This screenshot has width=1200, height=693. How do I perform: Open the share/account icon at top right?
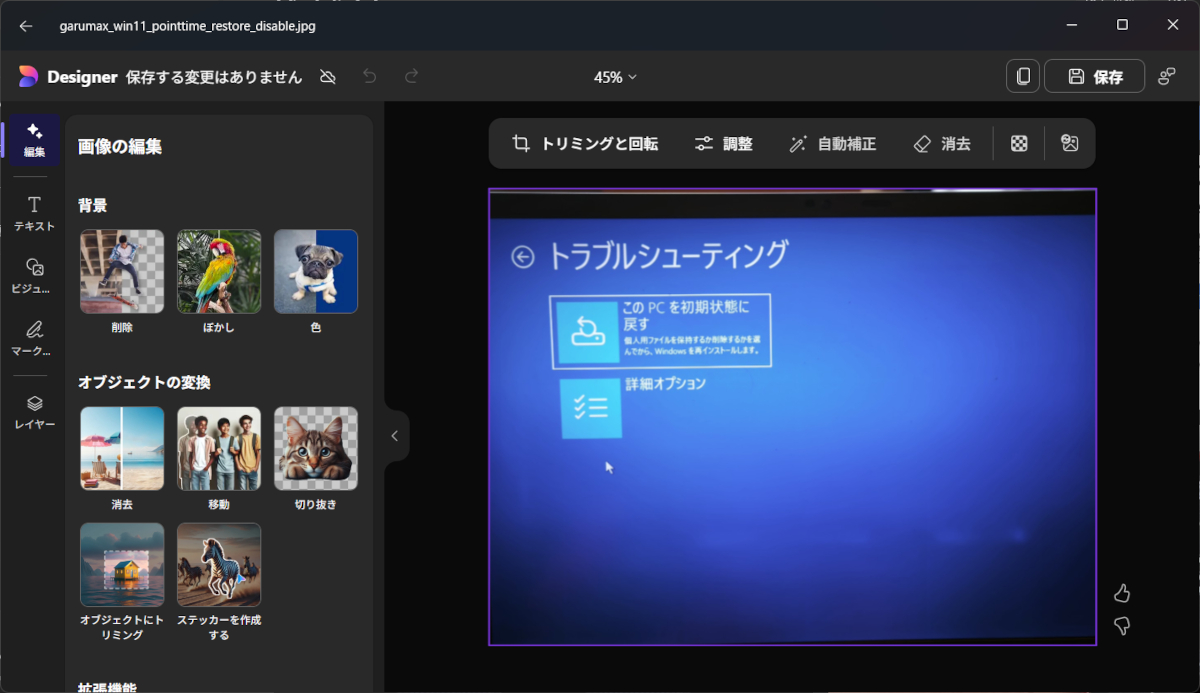(1167, 77)
